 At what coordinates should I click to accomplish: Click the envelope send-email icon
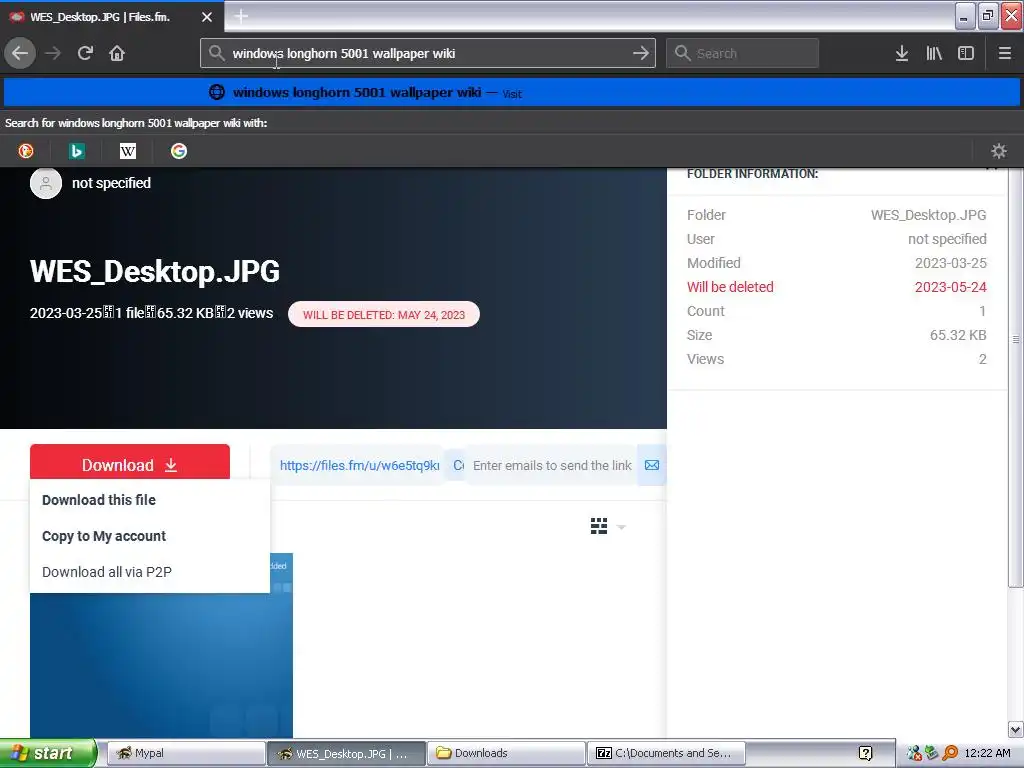pos(652,465)
